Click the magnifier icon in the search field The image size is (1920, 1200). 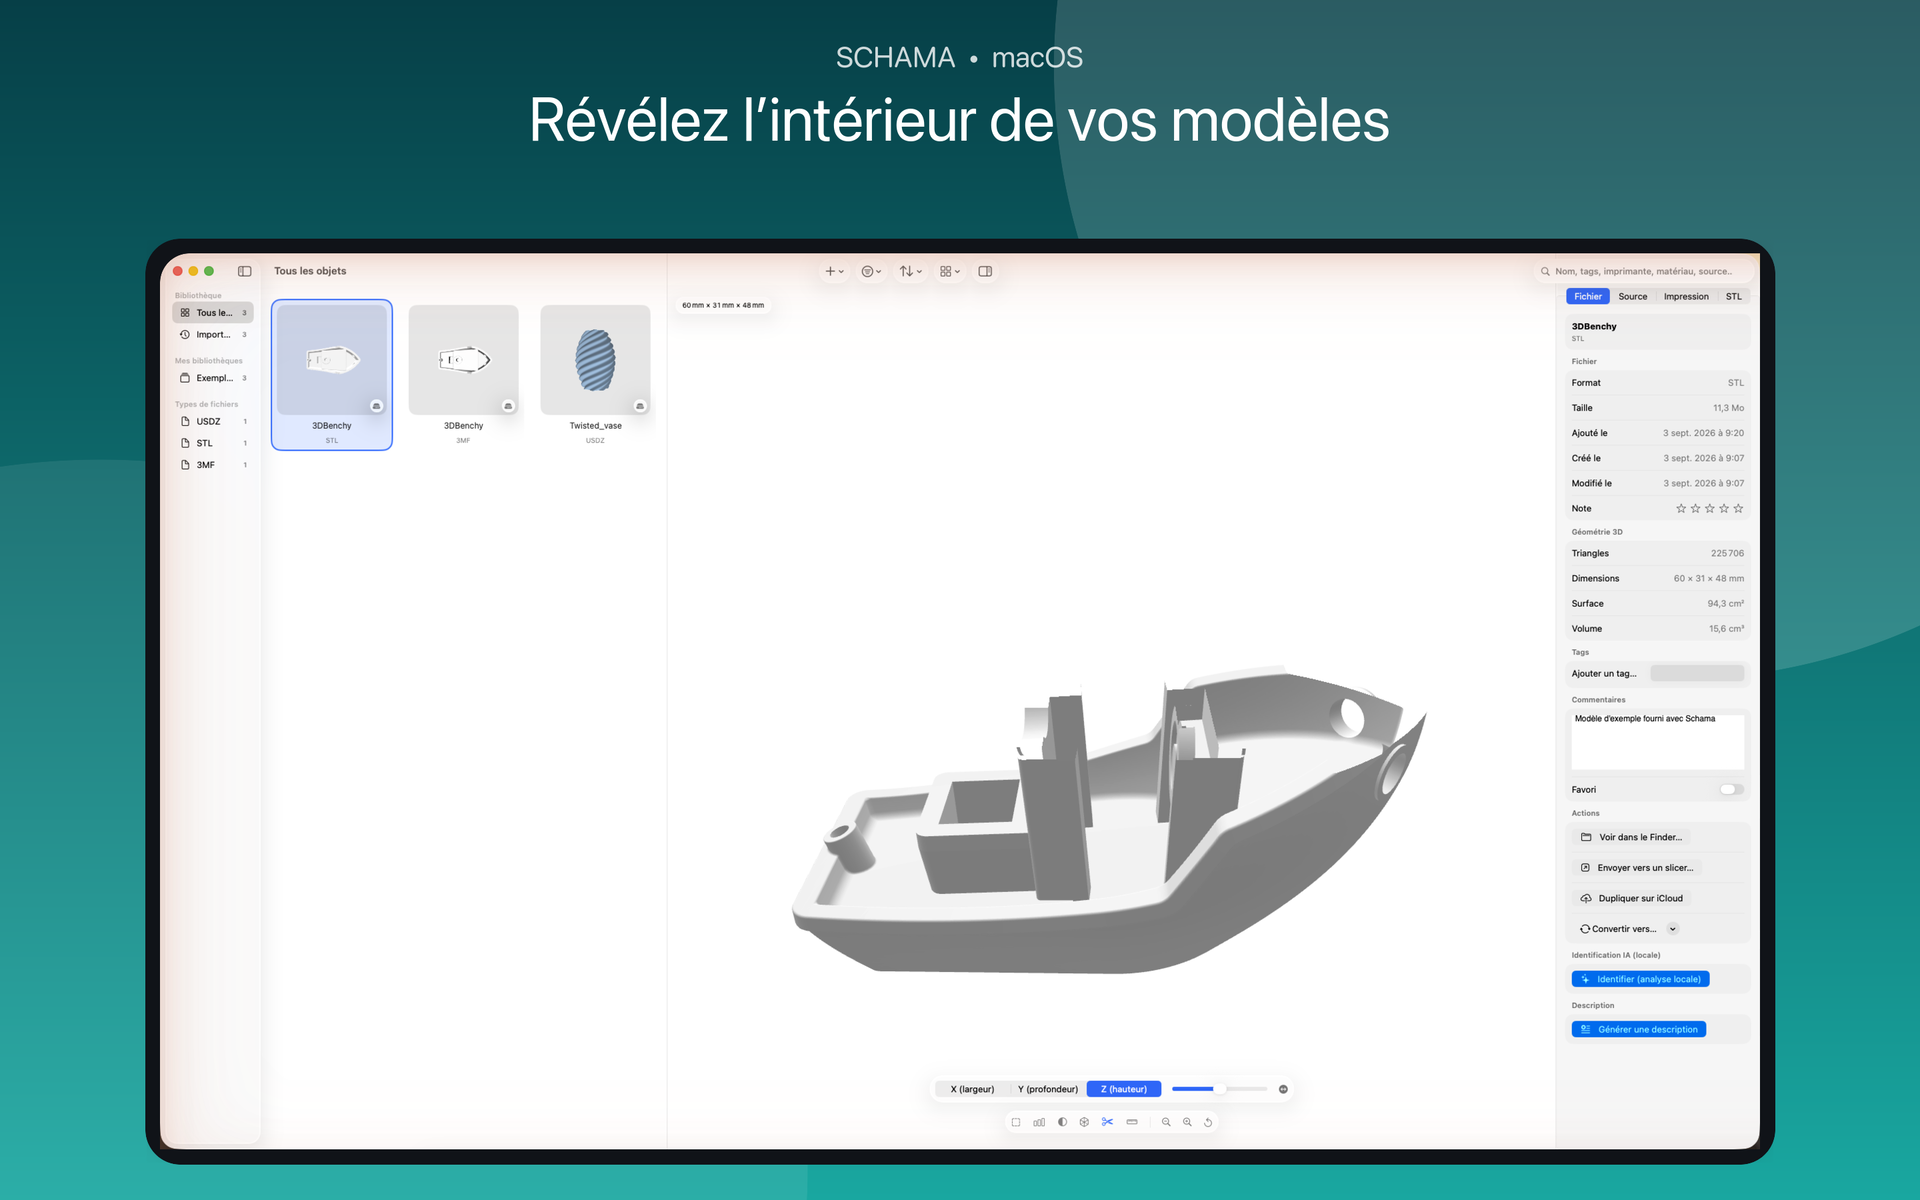(x=1545, y=271)
